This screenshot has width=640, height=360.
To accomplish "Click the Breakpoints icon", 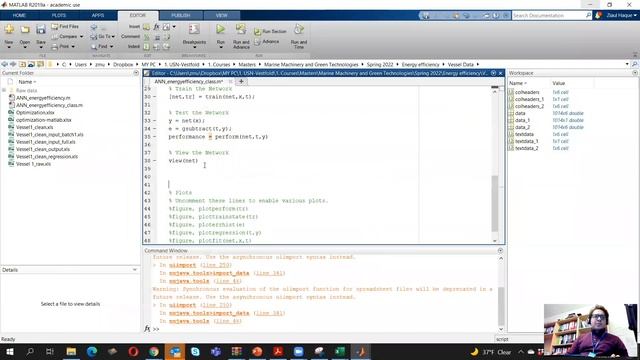I will (194, 29).
